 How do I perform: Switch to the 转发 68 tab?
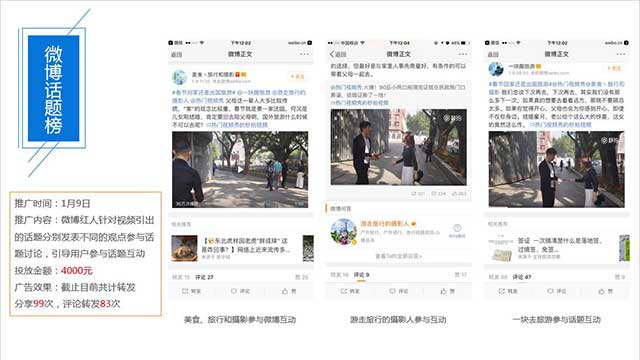(x=498, y=277)
